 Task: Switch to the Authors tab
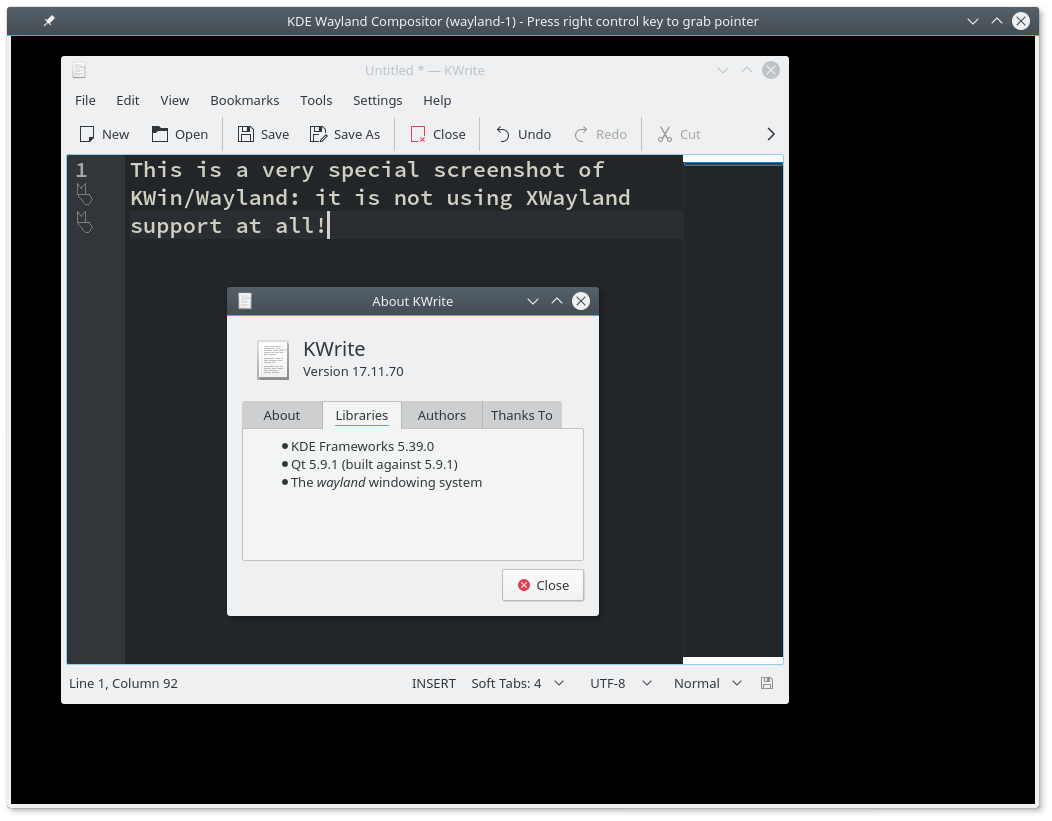point(441,415)
